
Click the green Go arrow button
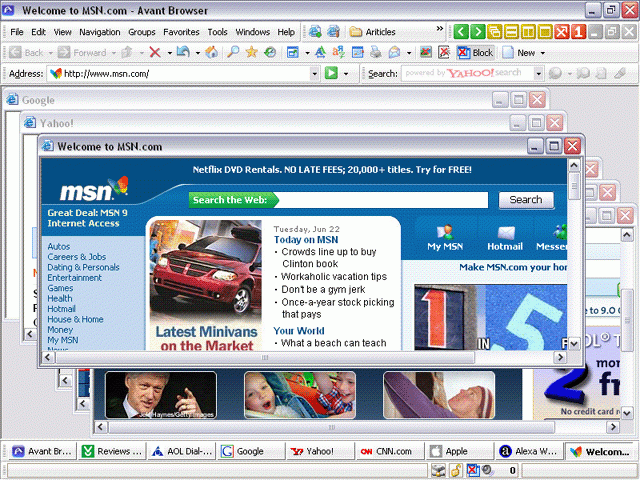pyautogui.click(x=331, y=73)
